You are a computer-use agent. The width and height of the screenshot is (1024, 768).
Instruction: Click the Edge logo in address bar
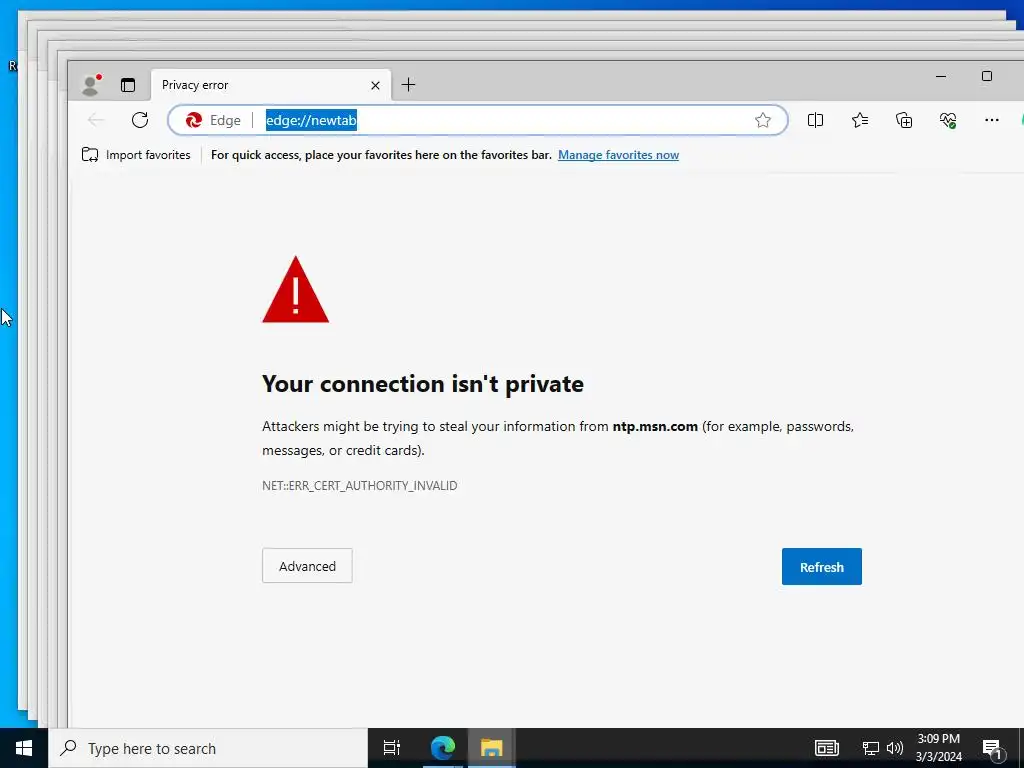[x=193, y=120]
